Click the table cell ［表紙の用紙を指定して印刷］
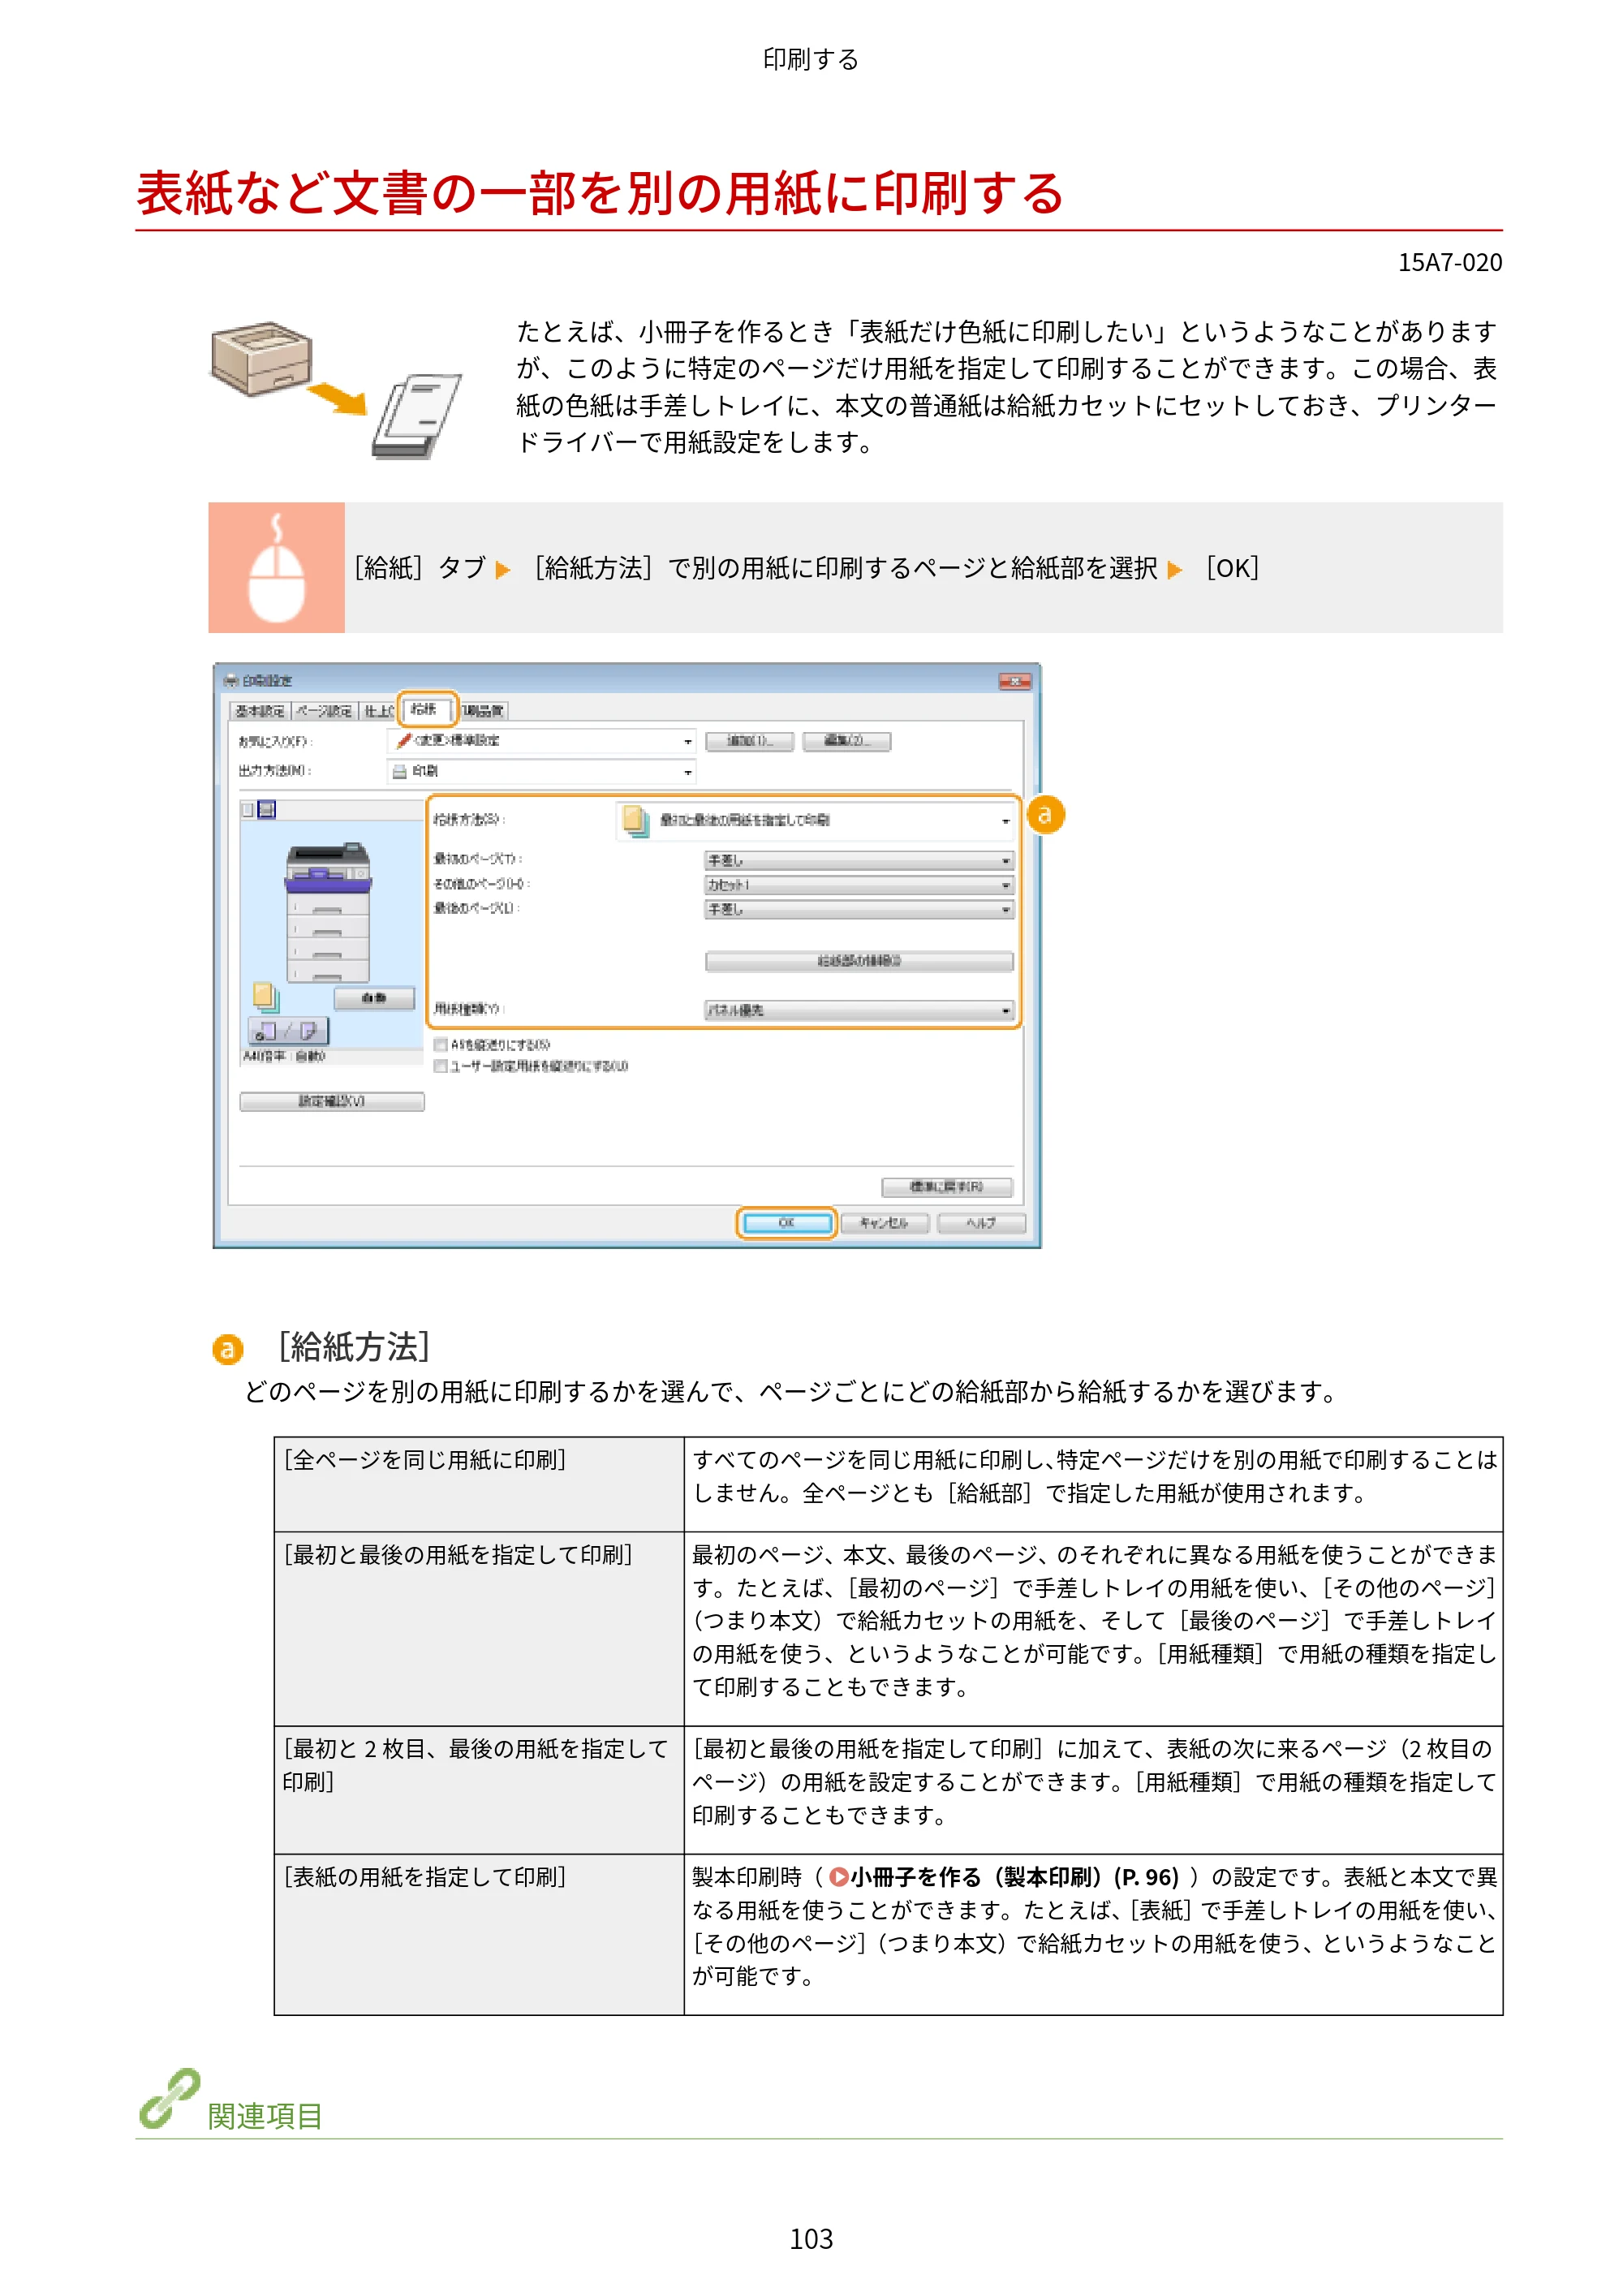Viewport: 1623px width, 2296px height. [479, 1934]
